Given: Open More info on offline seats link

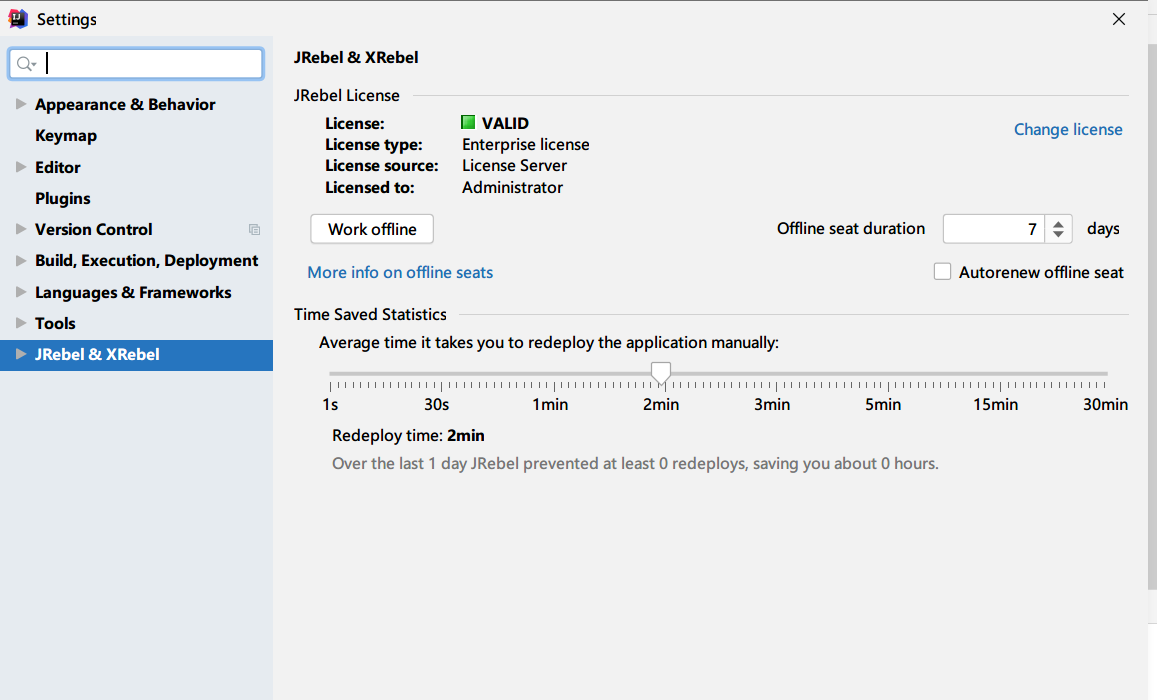Looking at the screenshot, I should tap(400, 273).
